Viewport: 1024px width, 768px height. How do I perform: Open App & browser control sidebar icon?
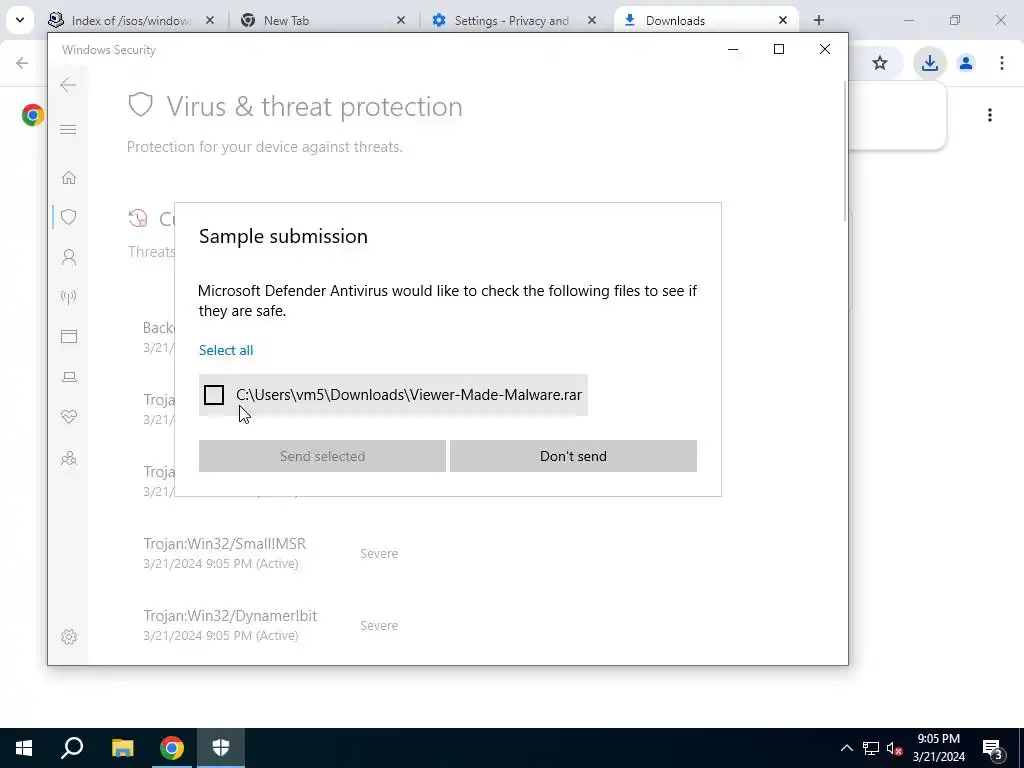pos(69,336)
